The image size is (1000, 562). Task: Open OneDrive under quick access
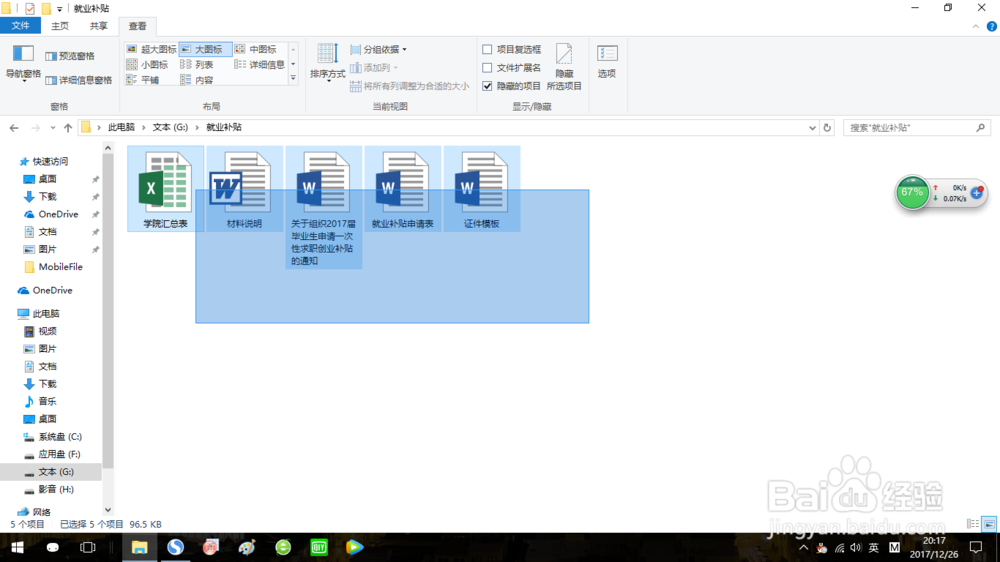coord(58,214)
